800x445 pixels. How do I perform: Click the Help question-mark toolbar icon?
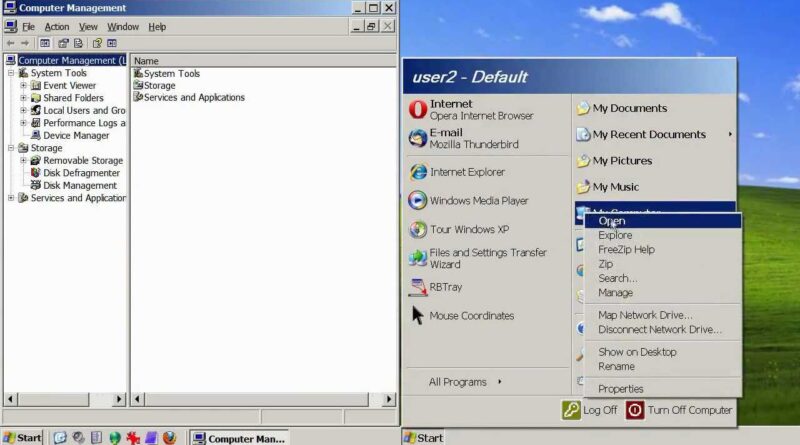(x=97, y=43)
